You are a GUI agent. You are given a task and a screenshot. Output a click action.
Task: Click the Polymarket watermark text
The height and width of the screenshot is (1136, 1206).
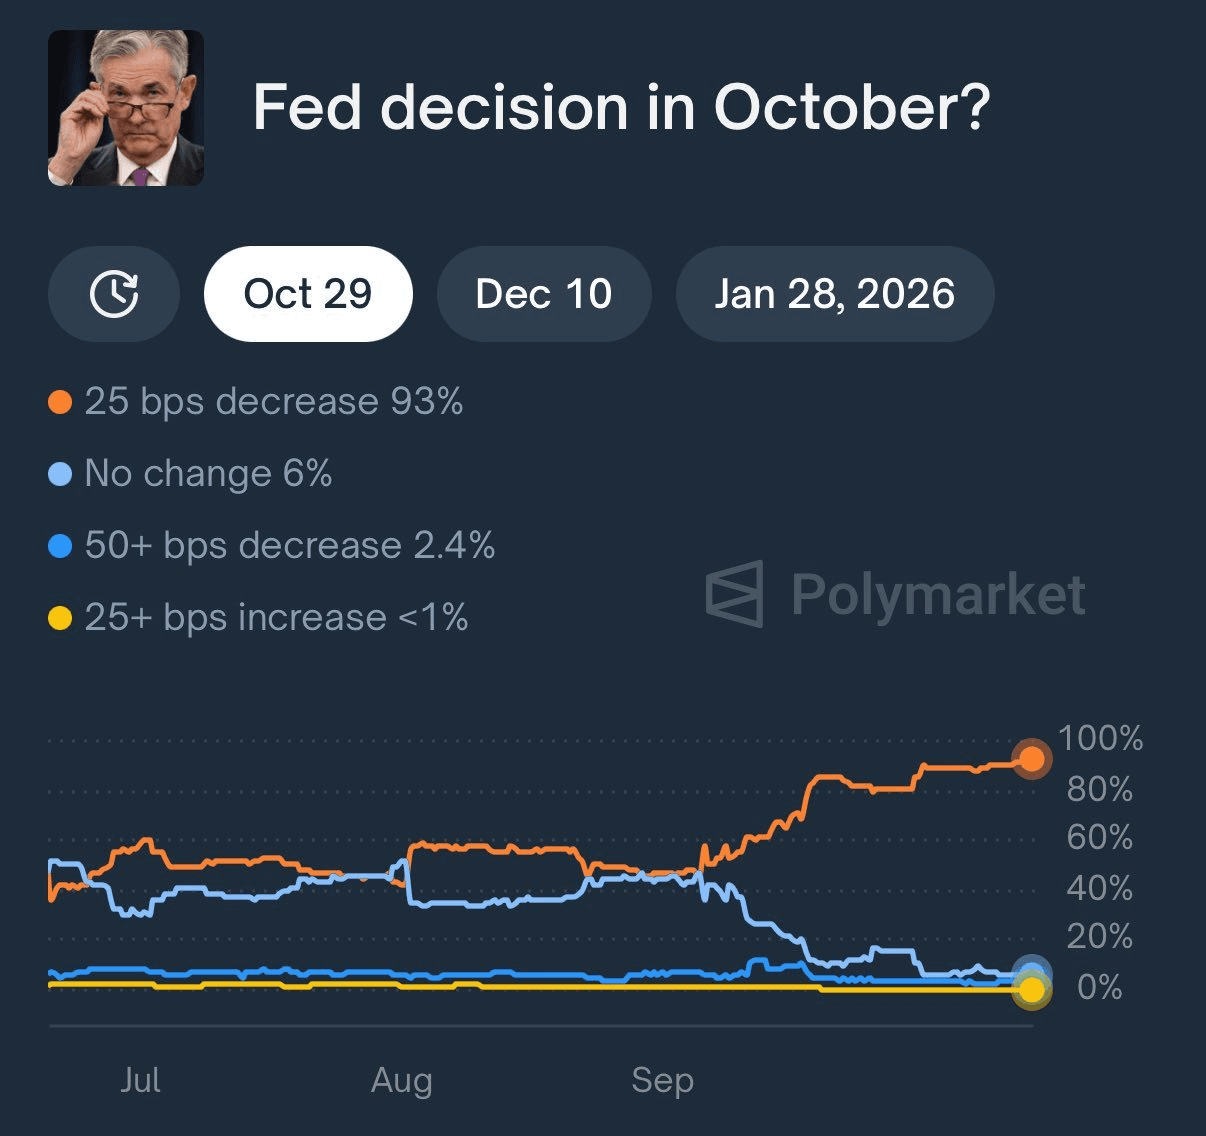[x=938, y=595]
